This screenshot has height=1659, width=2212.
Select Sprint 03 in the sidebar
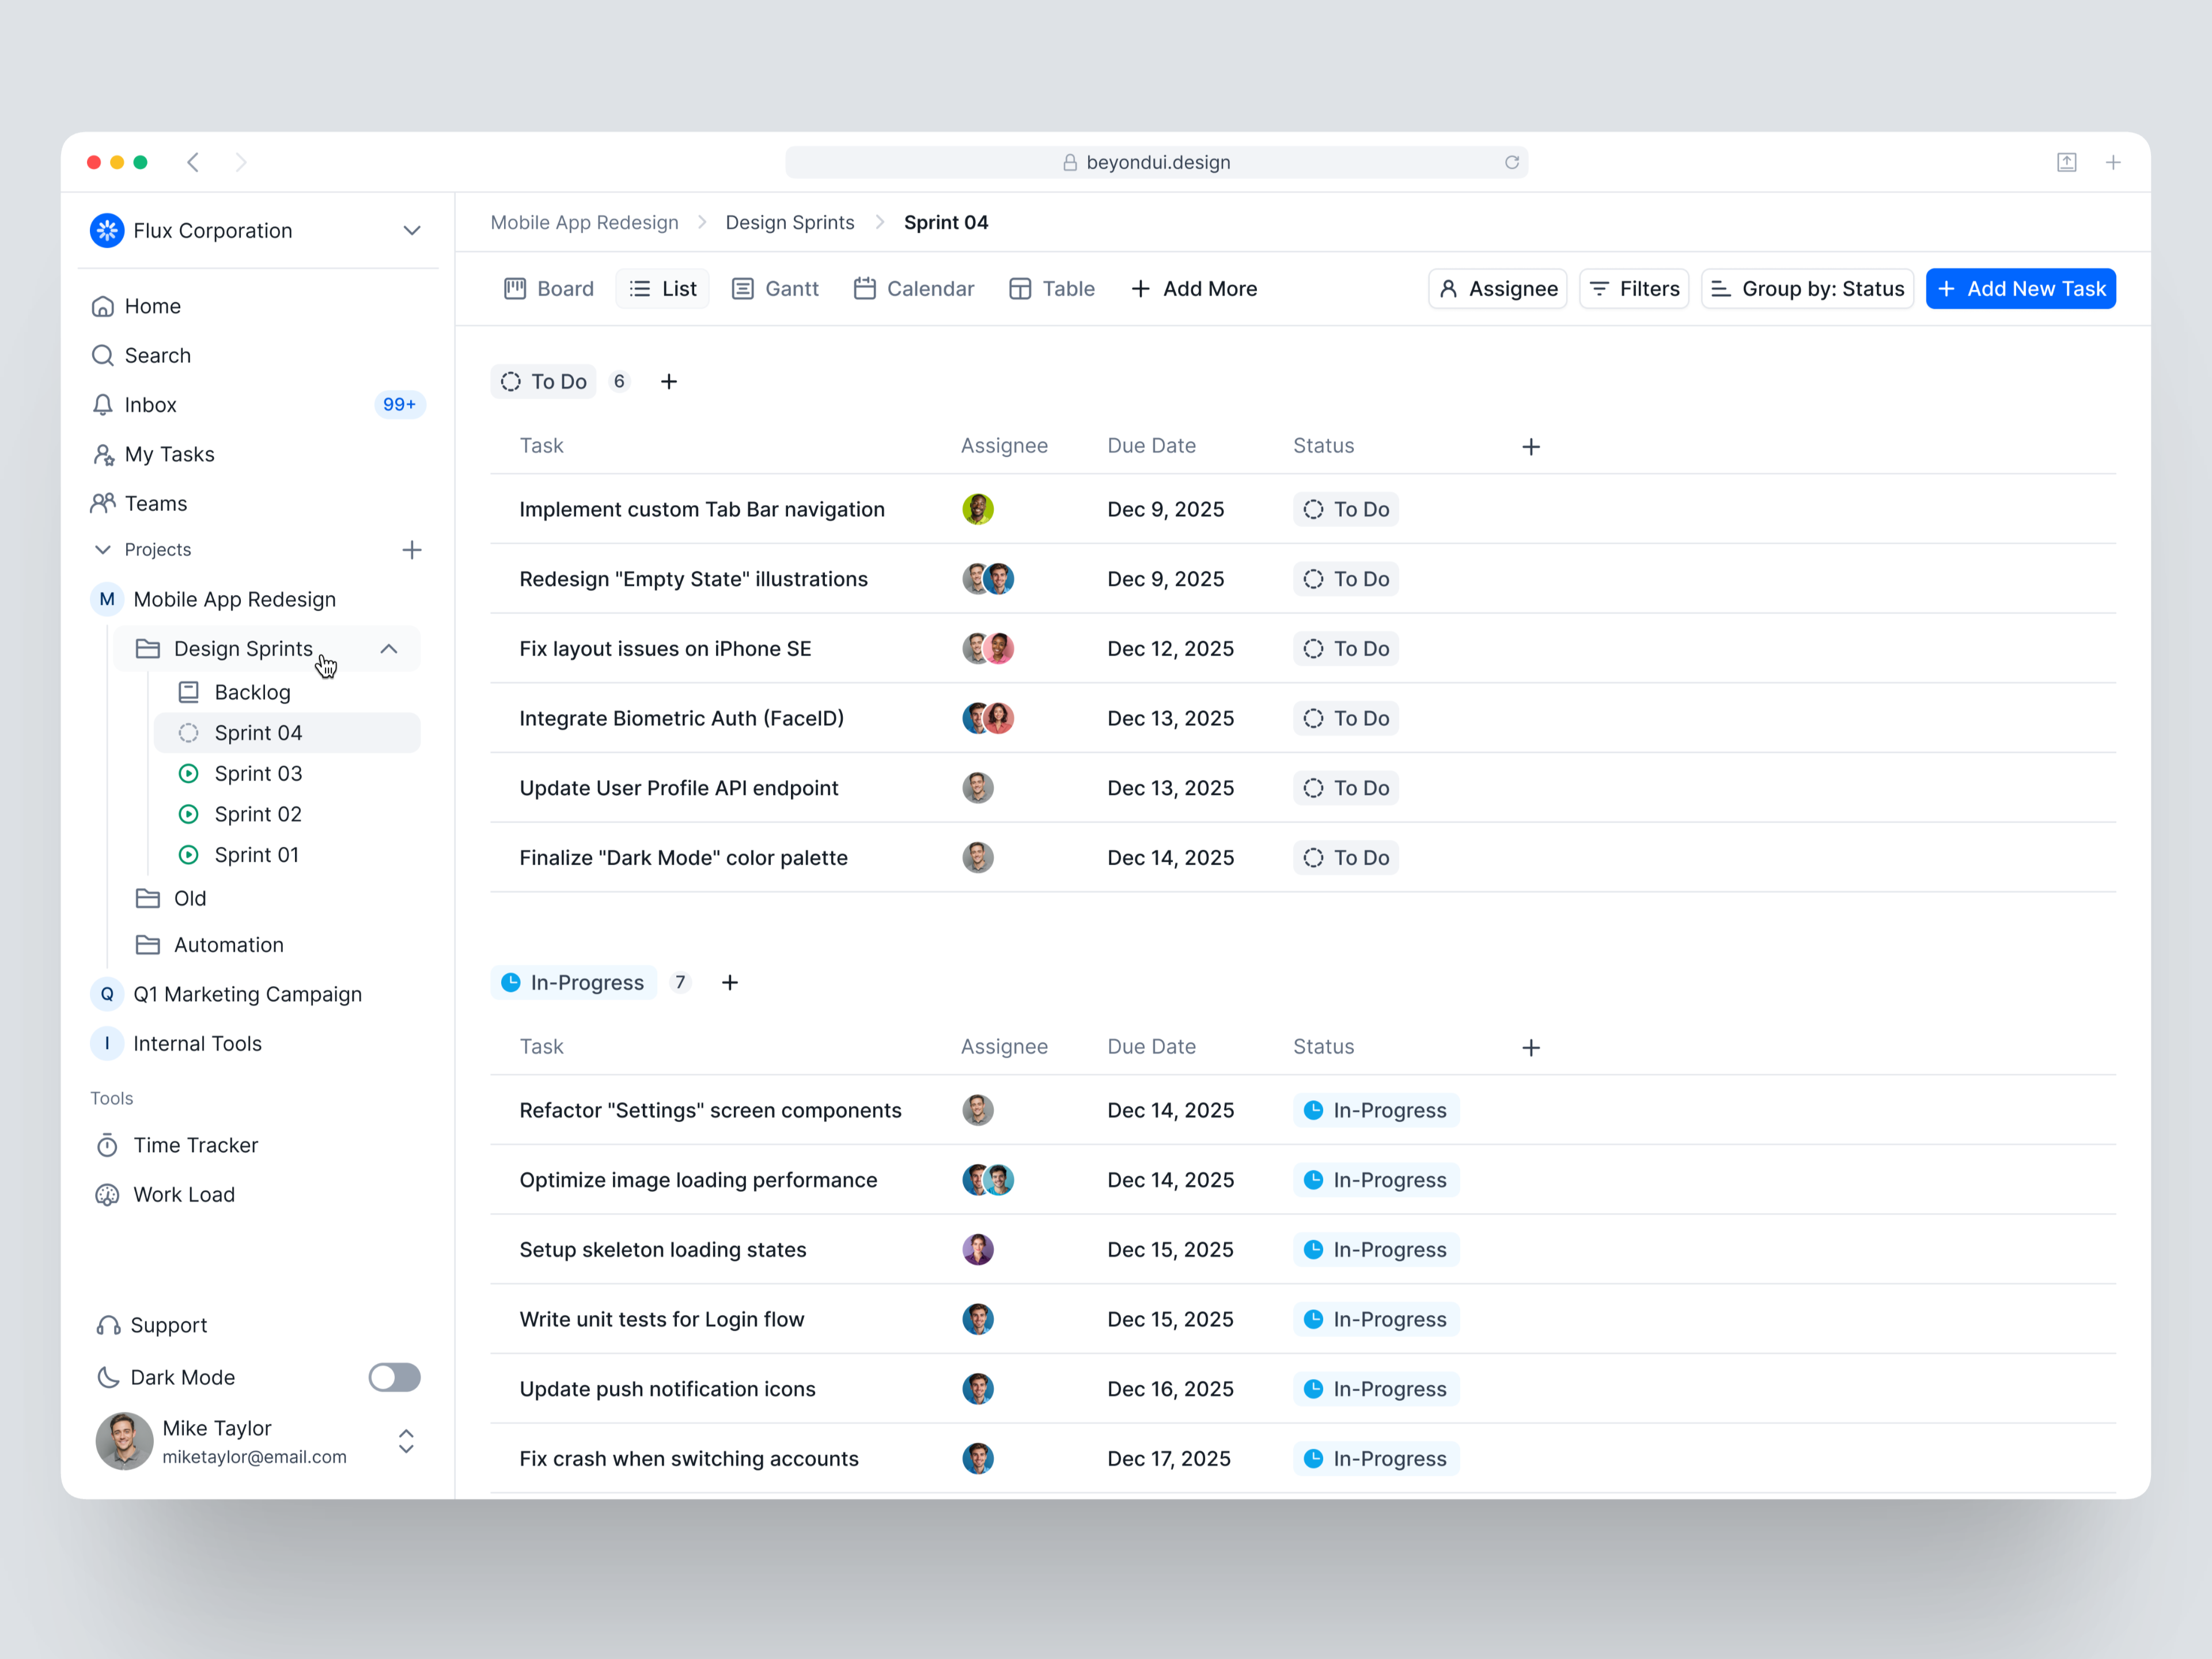(x=258, y=773)
